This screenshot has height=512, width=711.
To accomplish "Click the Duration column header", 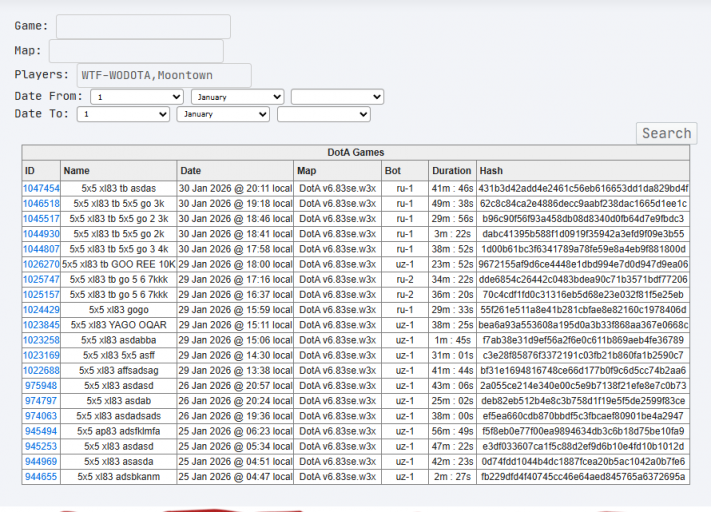I will pos(452,171).
